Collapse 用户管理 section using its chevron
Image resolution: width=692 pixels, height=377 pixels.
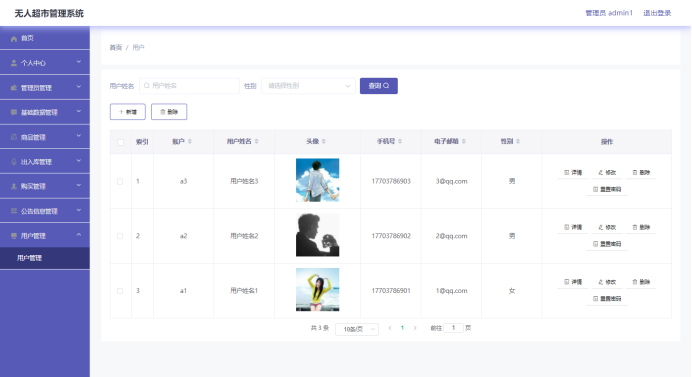[x=79, y=235]
